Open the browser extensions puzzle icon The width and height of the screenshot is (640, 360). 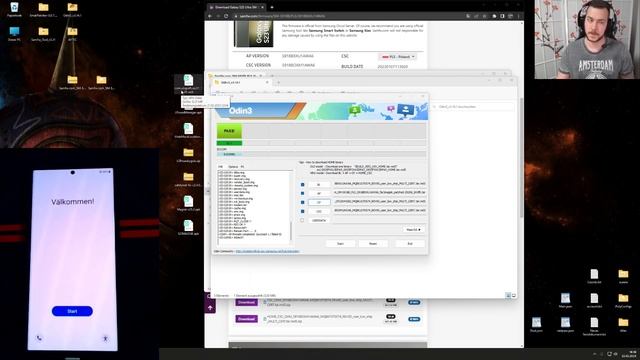point(494,16)
